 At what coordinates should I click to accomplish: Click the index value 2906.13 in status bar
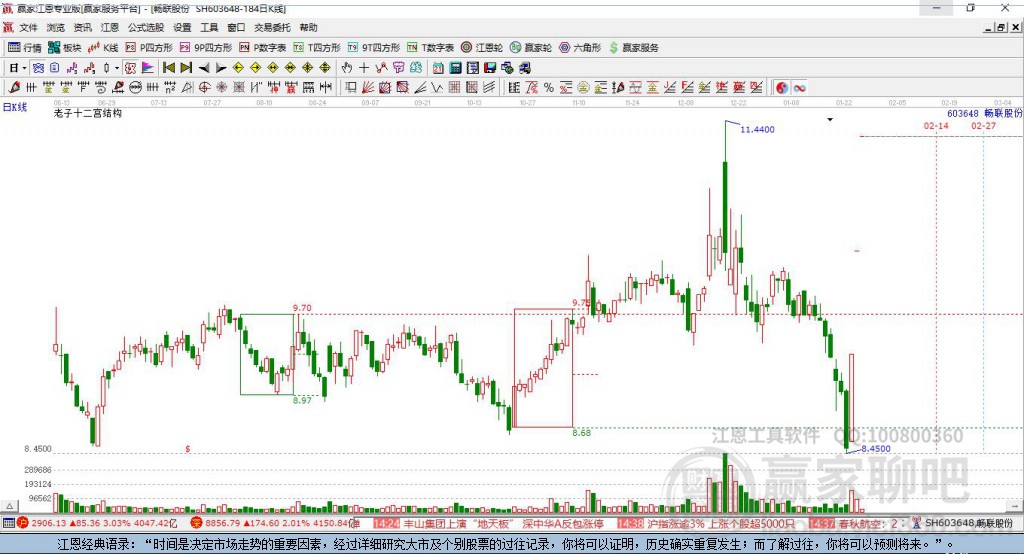[x=49, y=523]
